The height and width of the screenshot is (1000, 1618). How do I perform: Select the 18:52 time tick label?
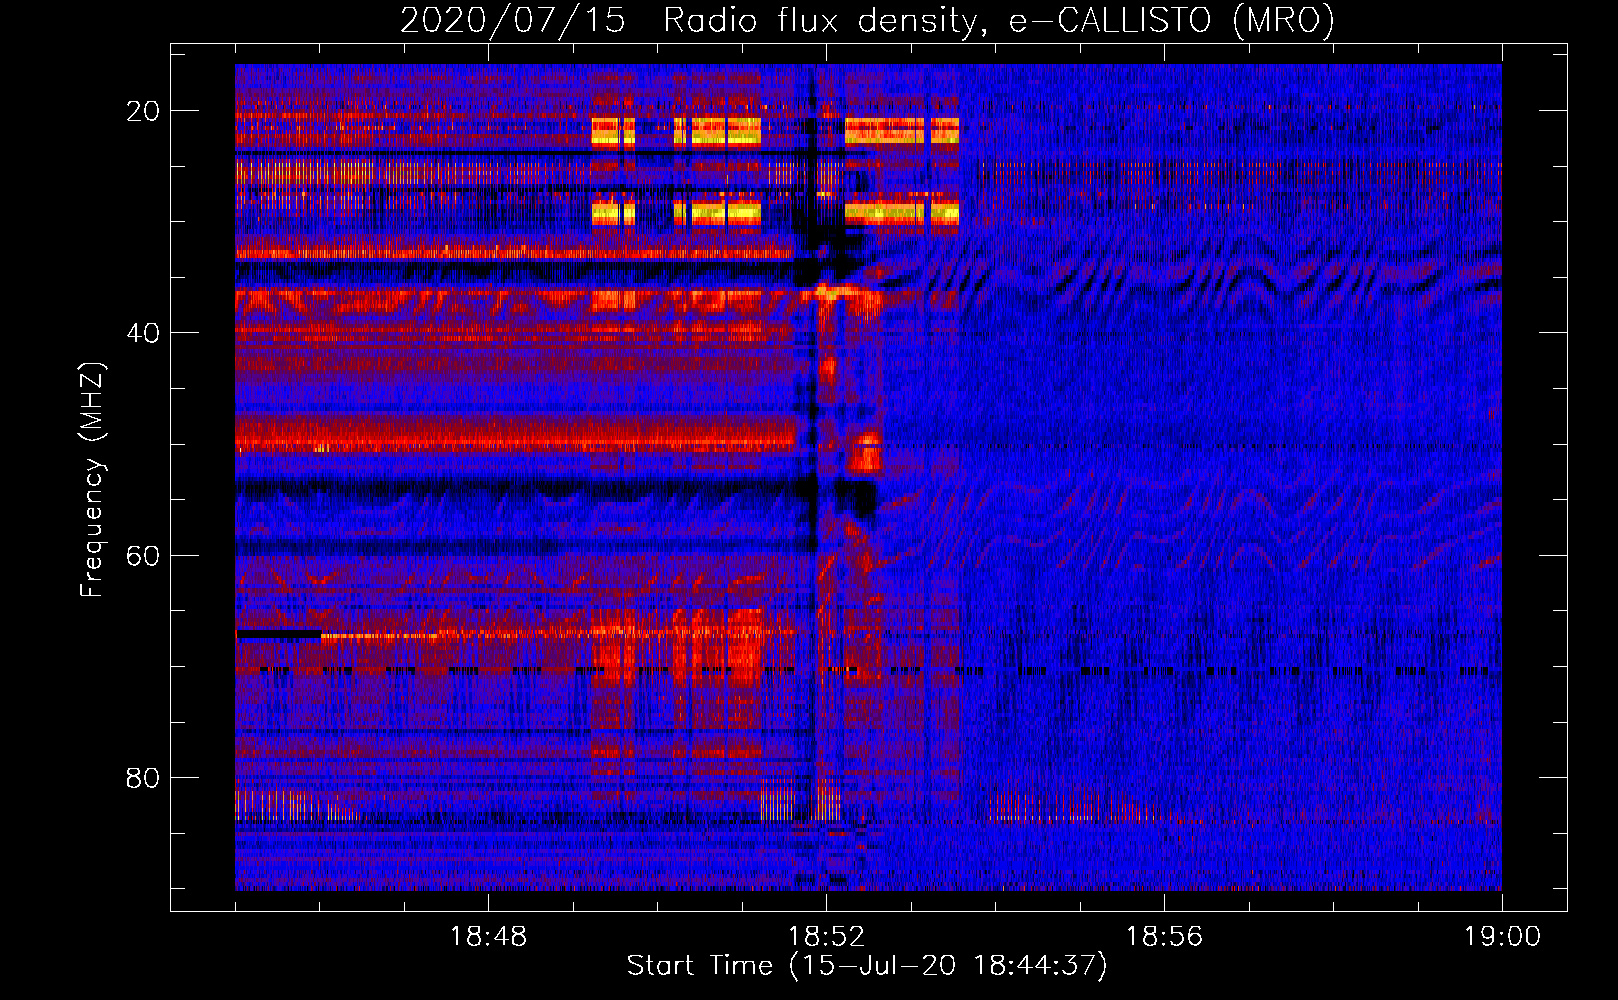tap(826, 937)
